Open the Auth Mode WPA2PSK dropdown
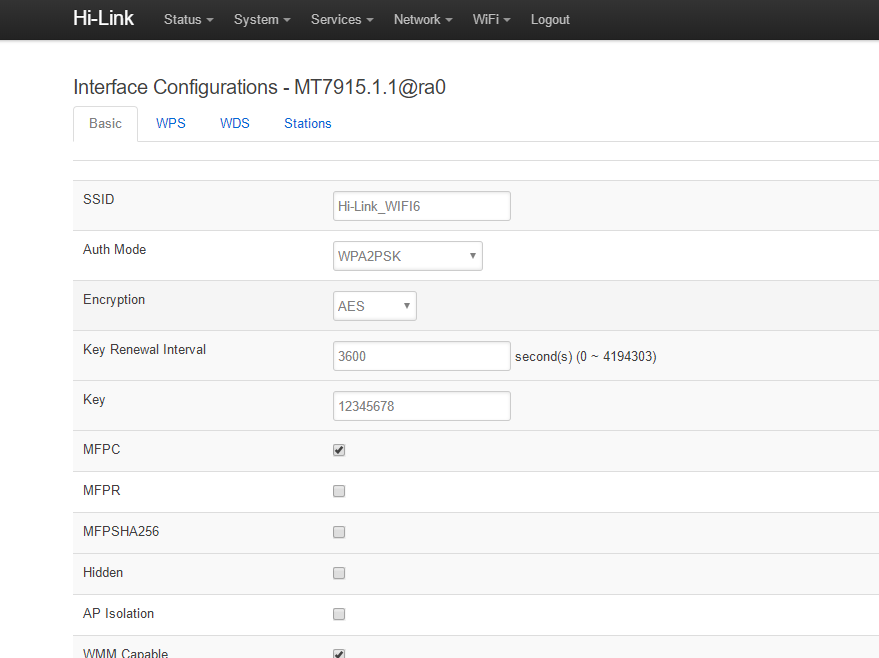Viewport: 879px width, 658px height. point(408,256)
